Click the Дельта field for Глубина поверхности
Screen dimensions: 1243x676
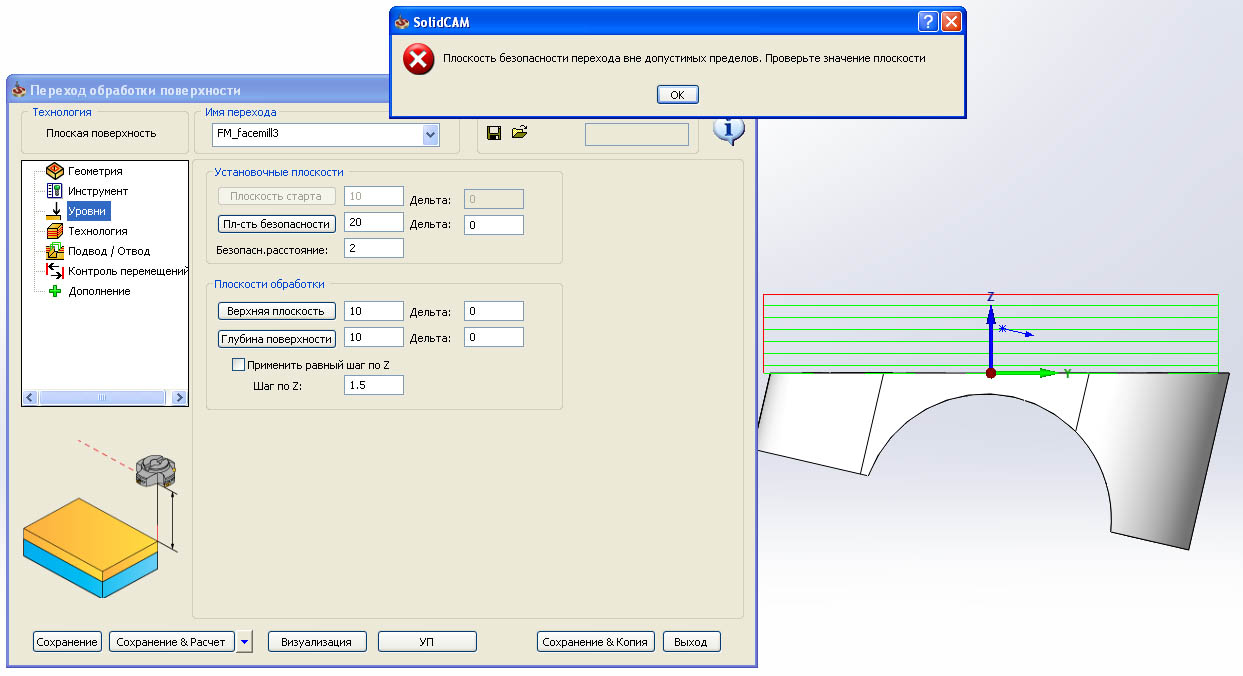494,338
